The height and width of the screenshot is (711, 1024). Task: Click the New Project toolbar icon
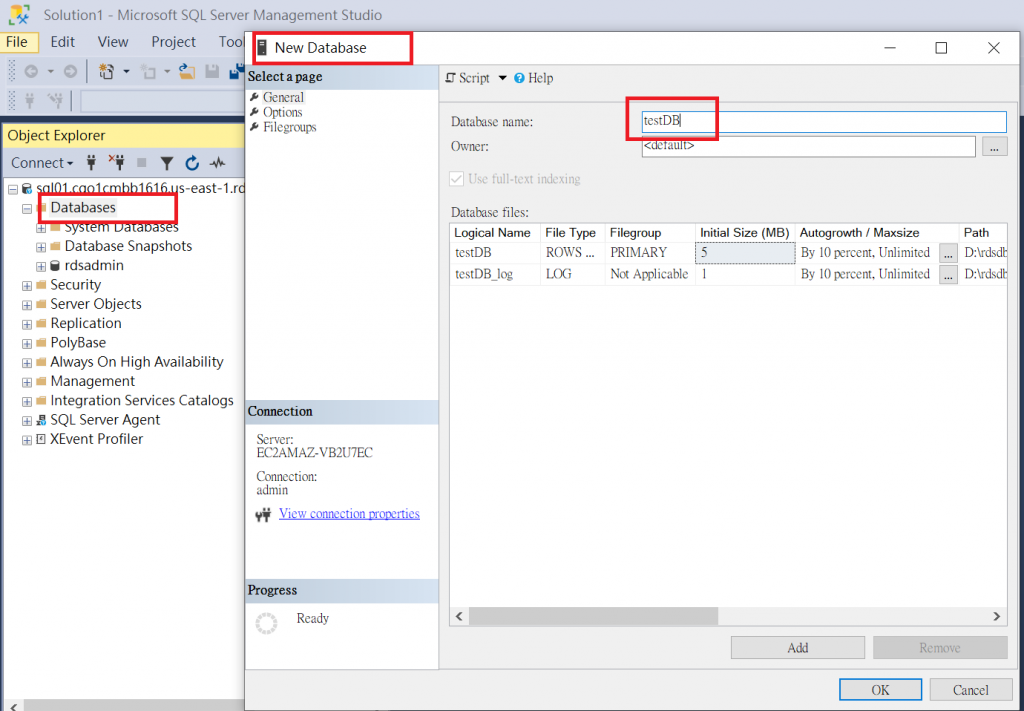pos(106,72)
